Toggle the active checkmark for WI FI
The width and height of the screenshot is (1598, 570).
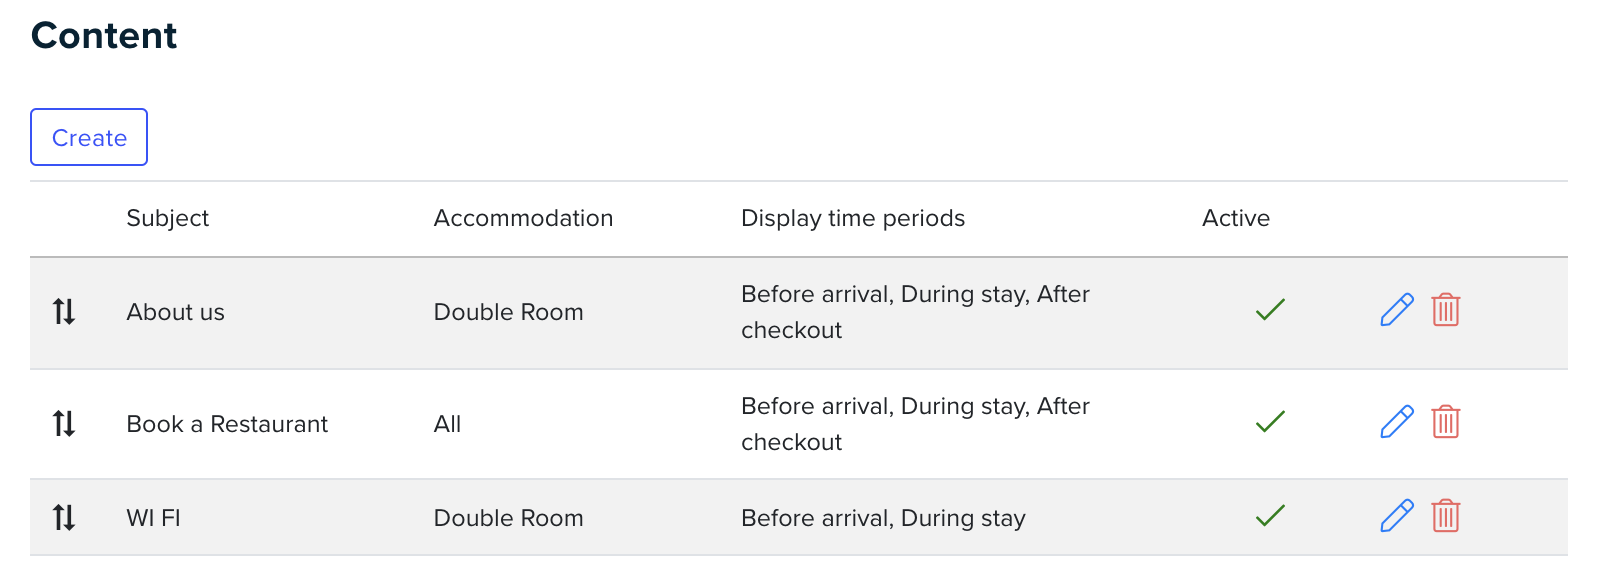coord(1270,516)
